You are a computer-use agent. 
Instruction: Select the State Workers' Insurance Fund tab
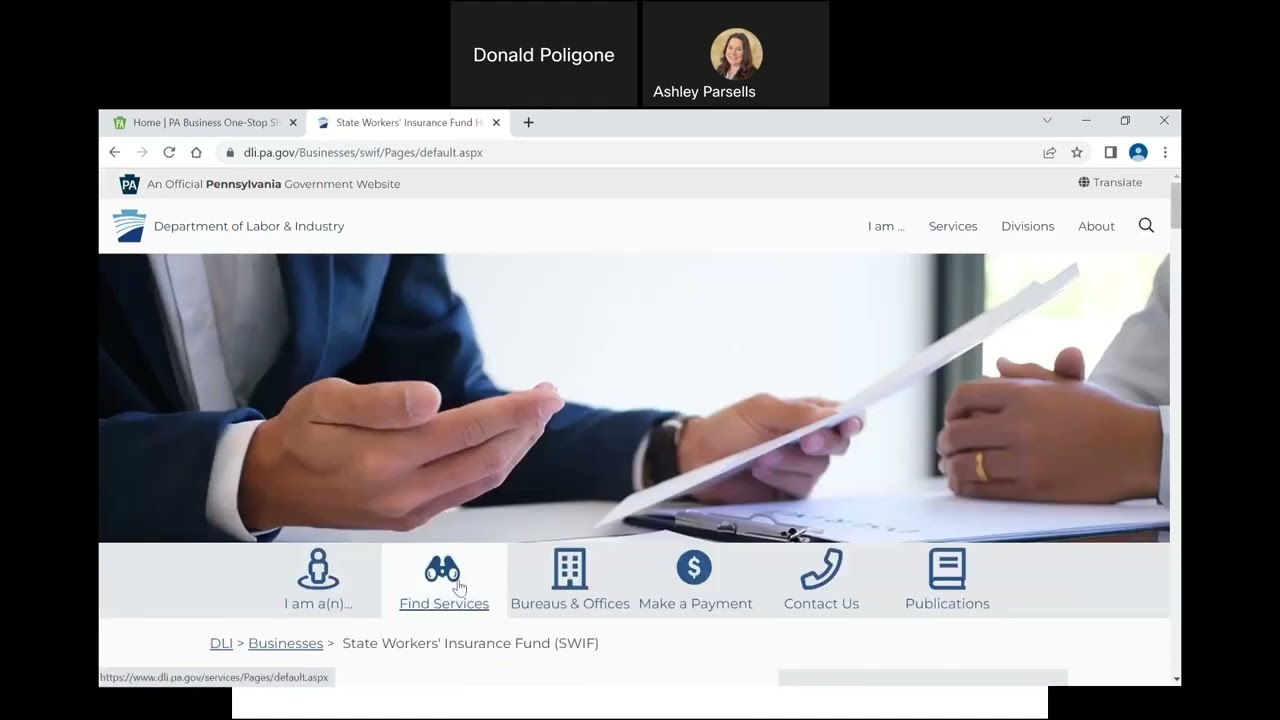tap(408, 122)
